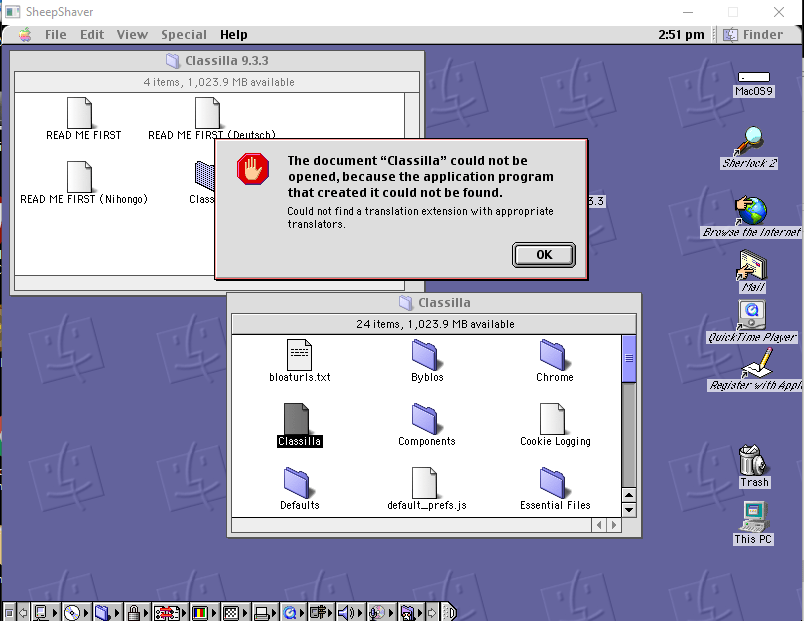Screen dimensions: 804x621
Task: Open the View menu
Action: pyautogui.click(x=132, y=34)
